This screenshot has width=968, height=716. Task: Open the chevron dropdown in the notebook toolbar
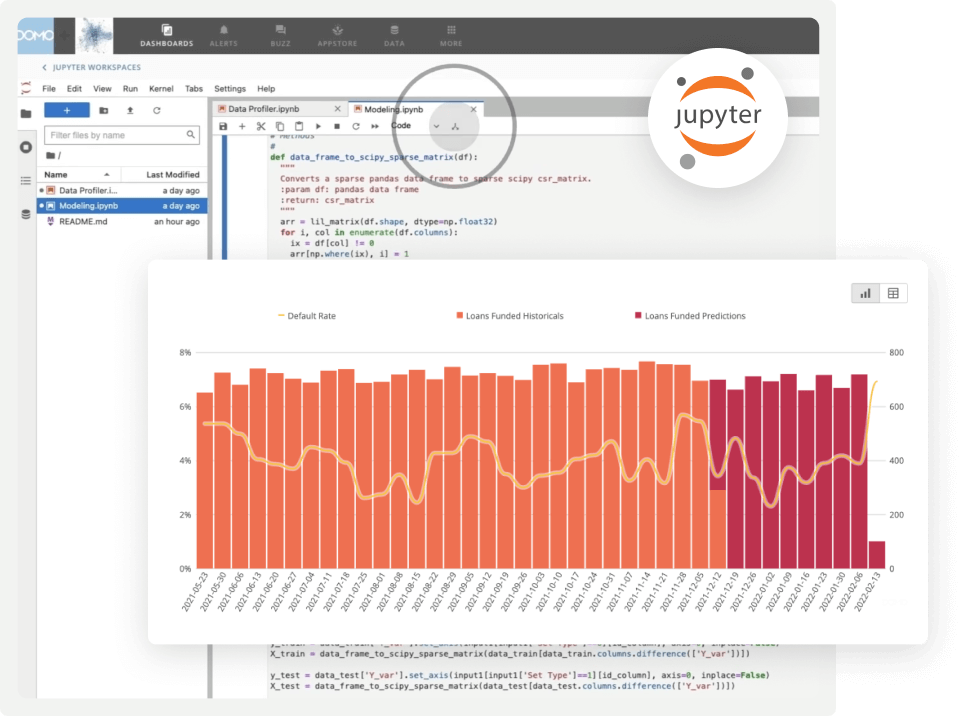pyautogui.click(x=437, y=126)
